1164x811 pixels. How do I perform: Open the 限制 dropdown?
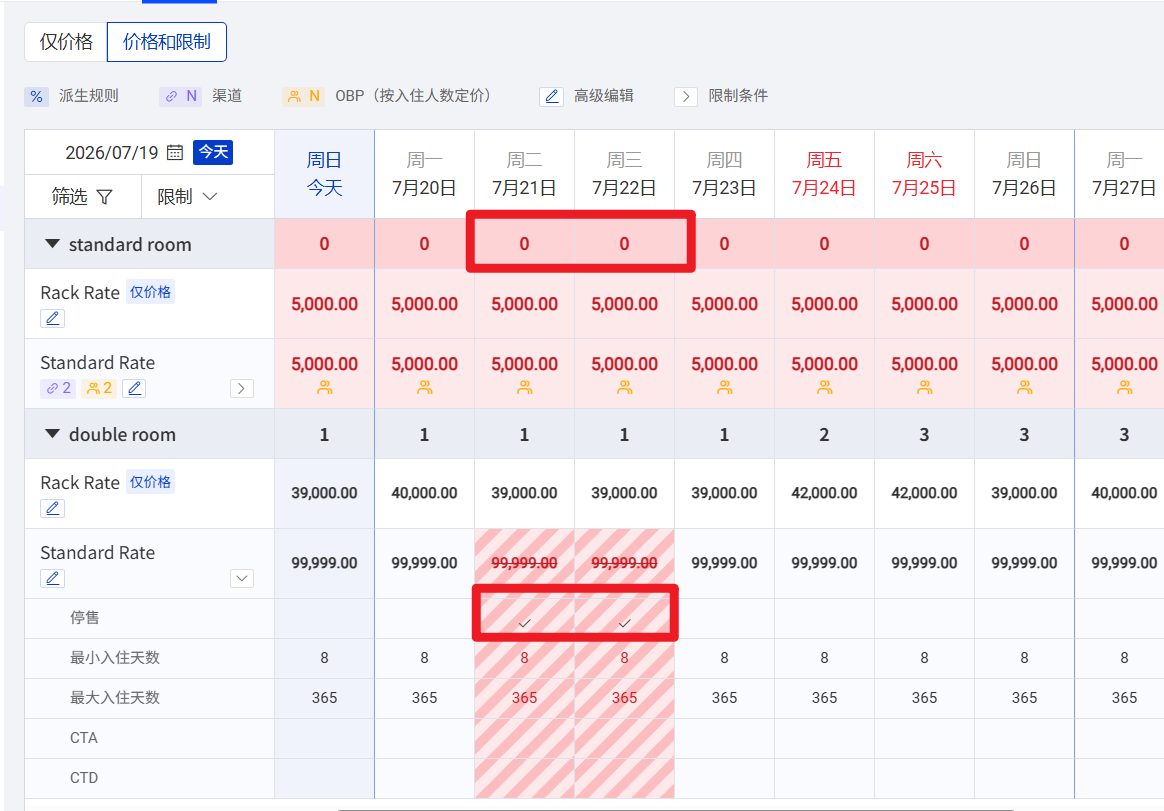coord(187,197)
